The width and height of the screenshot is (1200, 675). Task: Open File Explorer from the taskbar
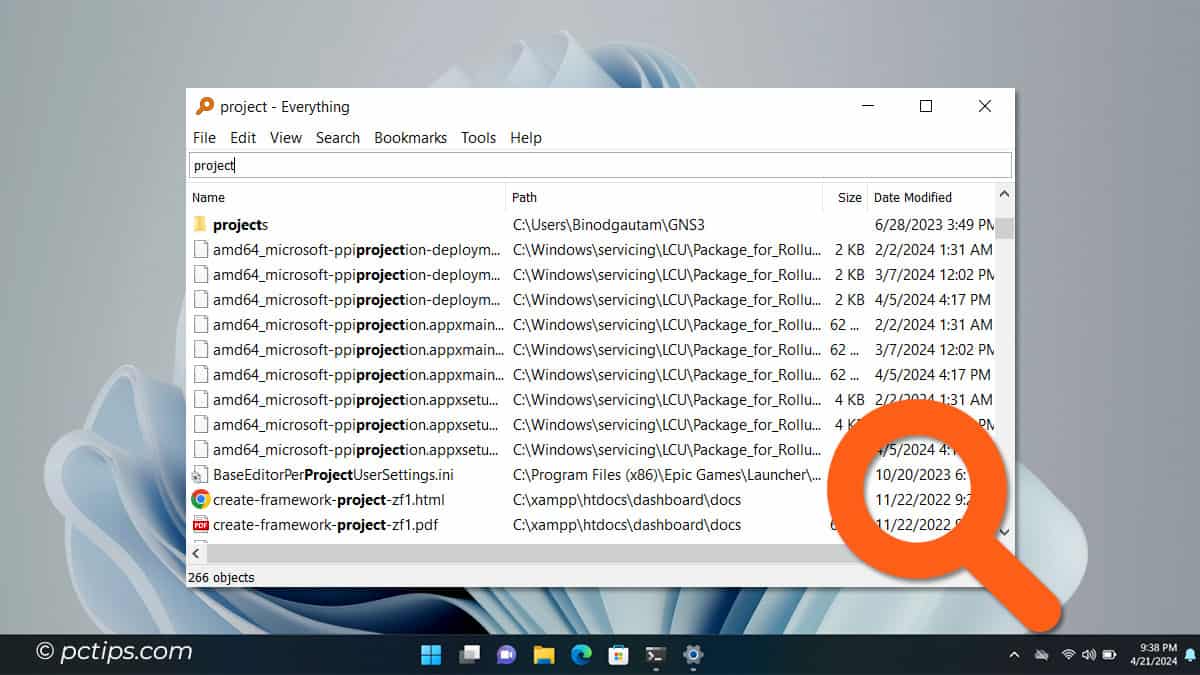coord(543,655)
